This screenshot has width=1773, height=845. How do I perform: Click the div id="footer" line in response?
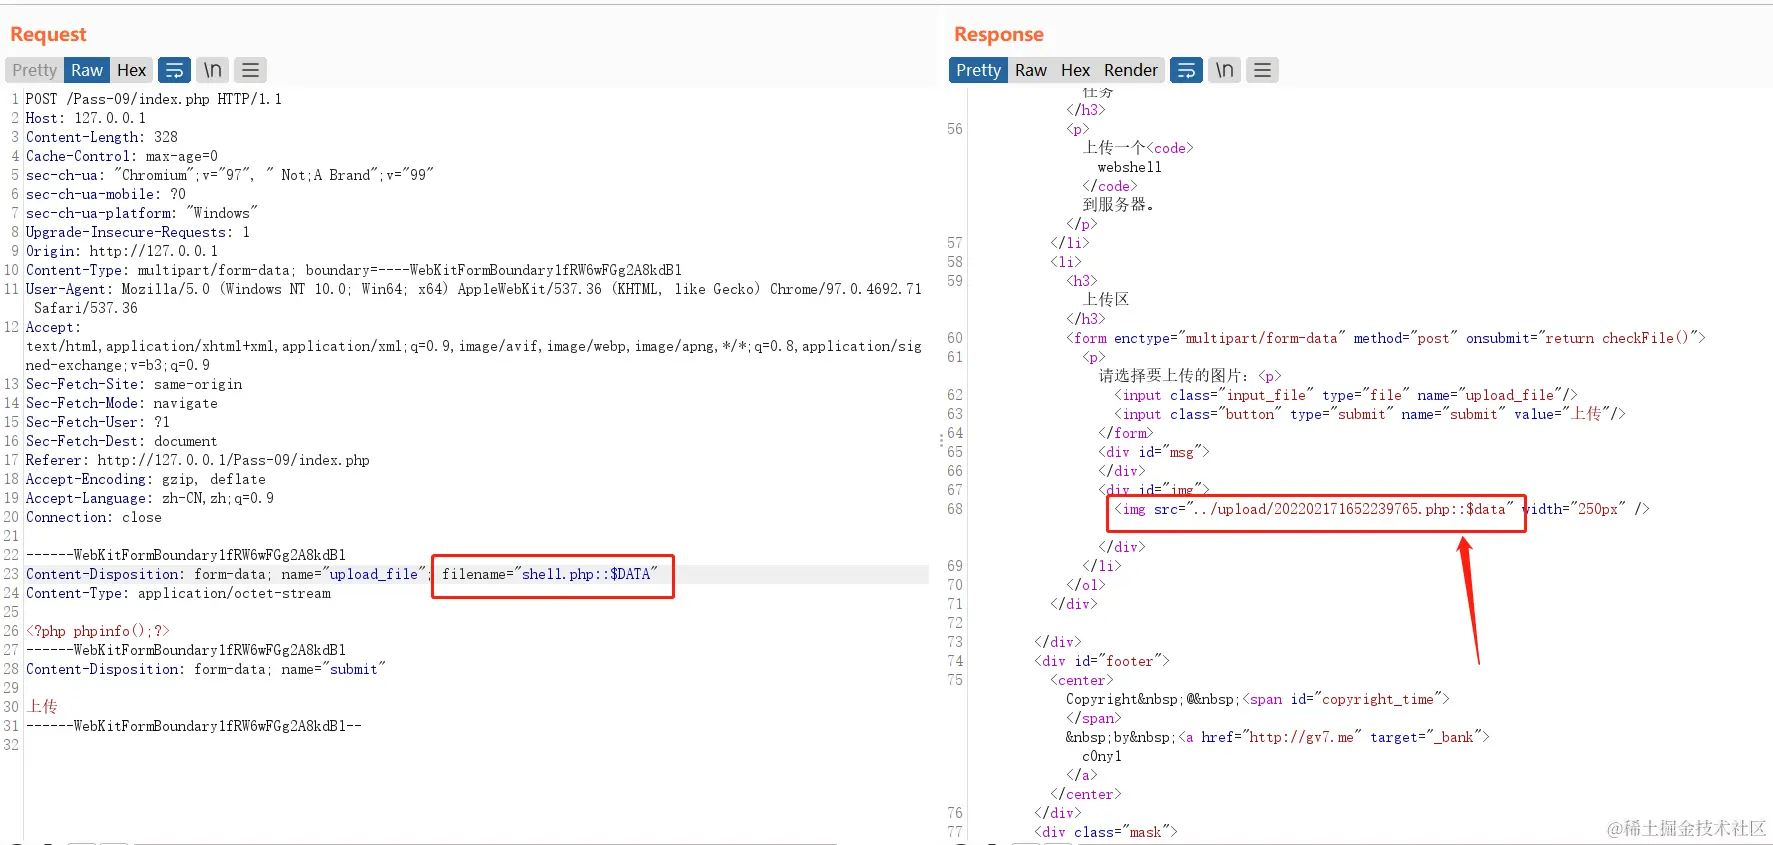(x=1102, y=661)
